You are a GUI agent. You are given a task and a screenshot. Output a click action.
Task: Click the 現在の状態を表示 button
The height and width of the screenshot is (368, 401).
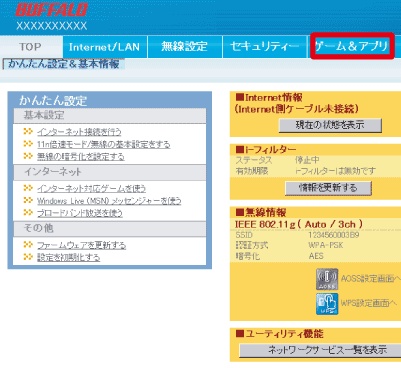(x=330, y=125)
